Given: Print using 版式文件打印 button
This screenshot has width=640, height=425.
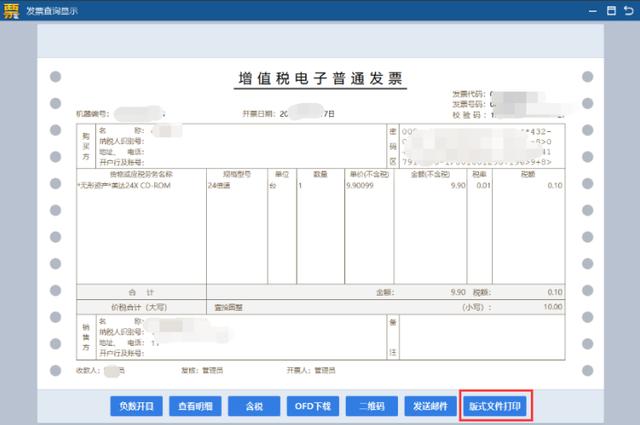Looking at the screenshot, I should pyautogui.click(x=495, y=406).
